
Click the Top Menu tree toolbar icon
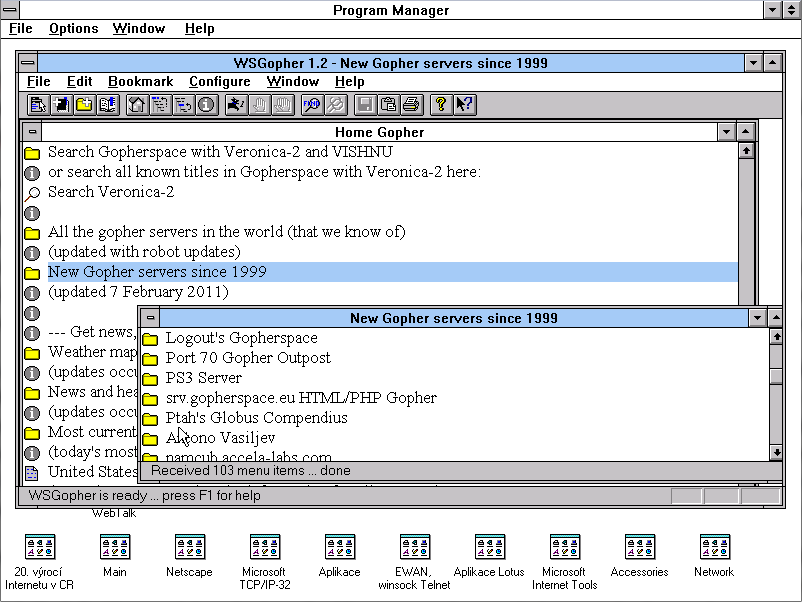160,105
